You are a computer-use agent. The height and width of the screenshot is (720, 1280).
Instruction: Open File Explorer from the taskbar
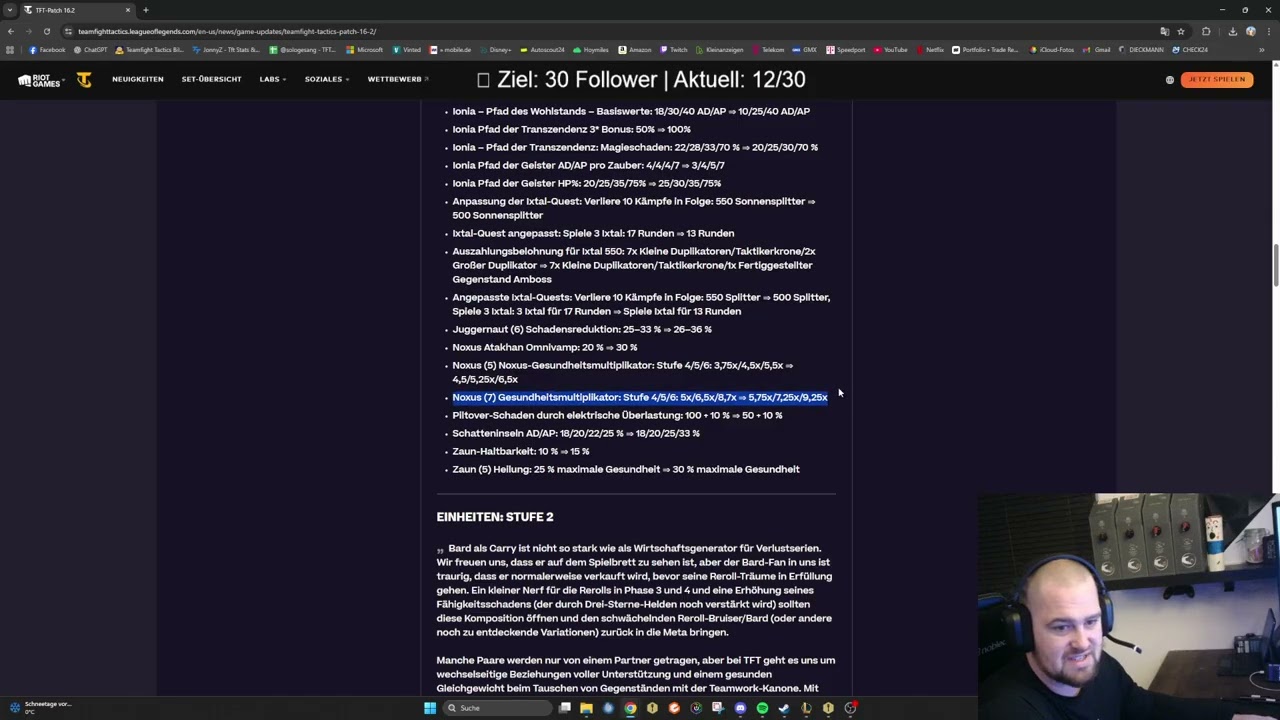(x=586, y=708)
